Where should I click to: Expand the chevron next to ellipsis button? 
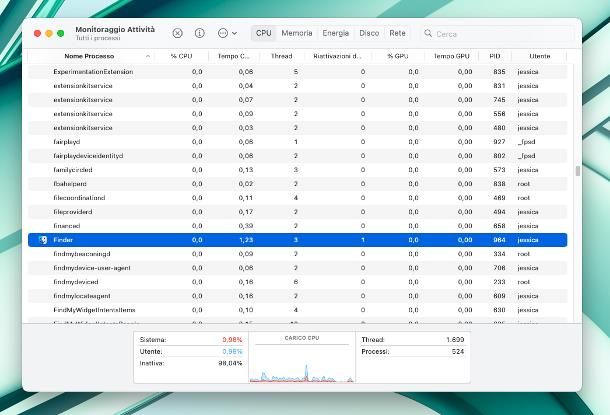234,33
